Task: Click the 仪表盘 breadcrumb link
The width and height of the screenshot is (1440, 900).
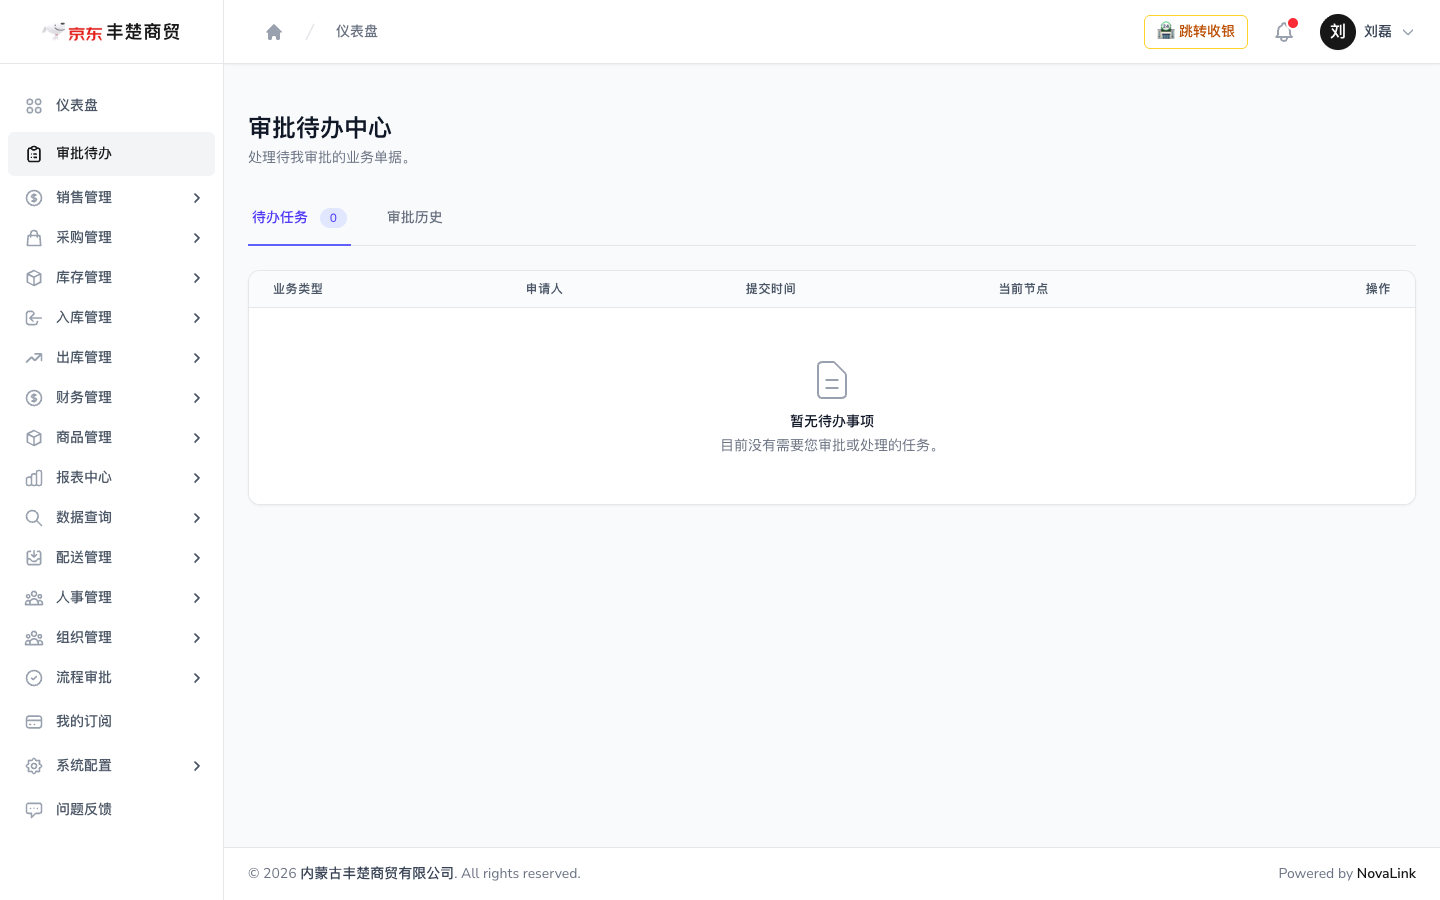Action: [357, 32]
